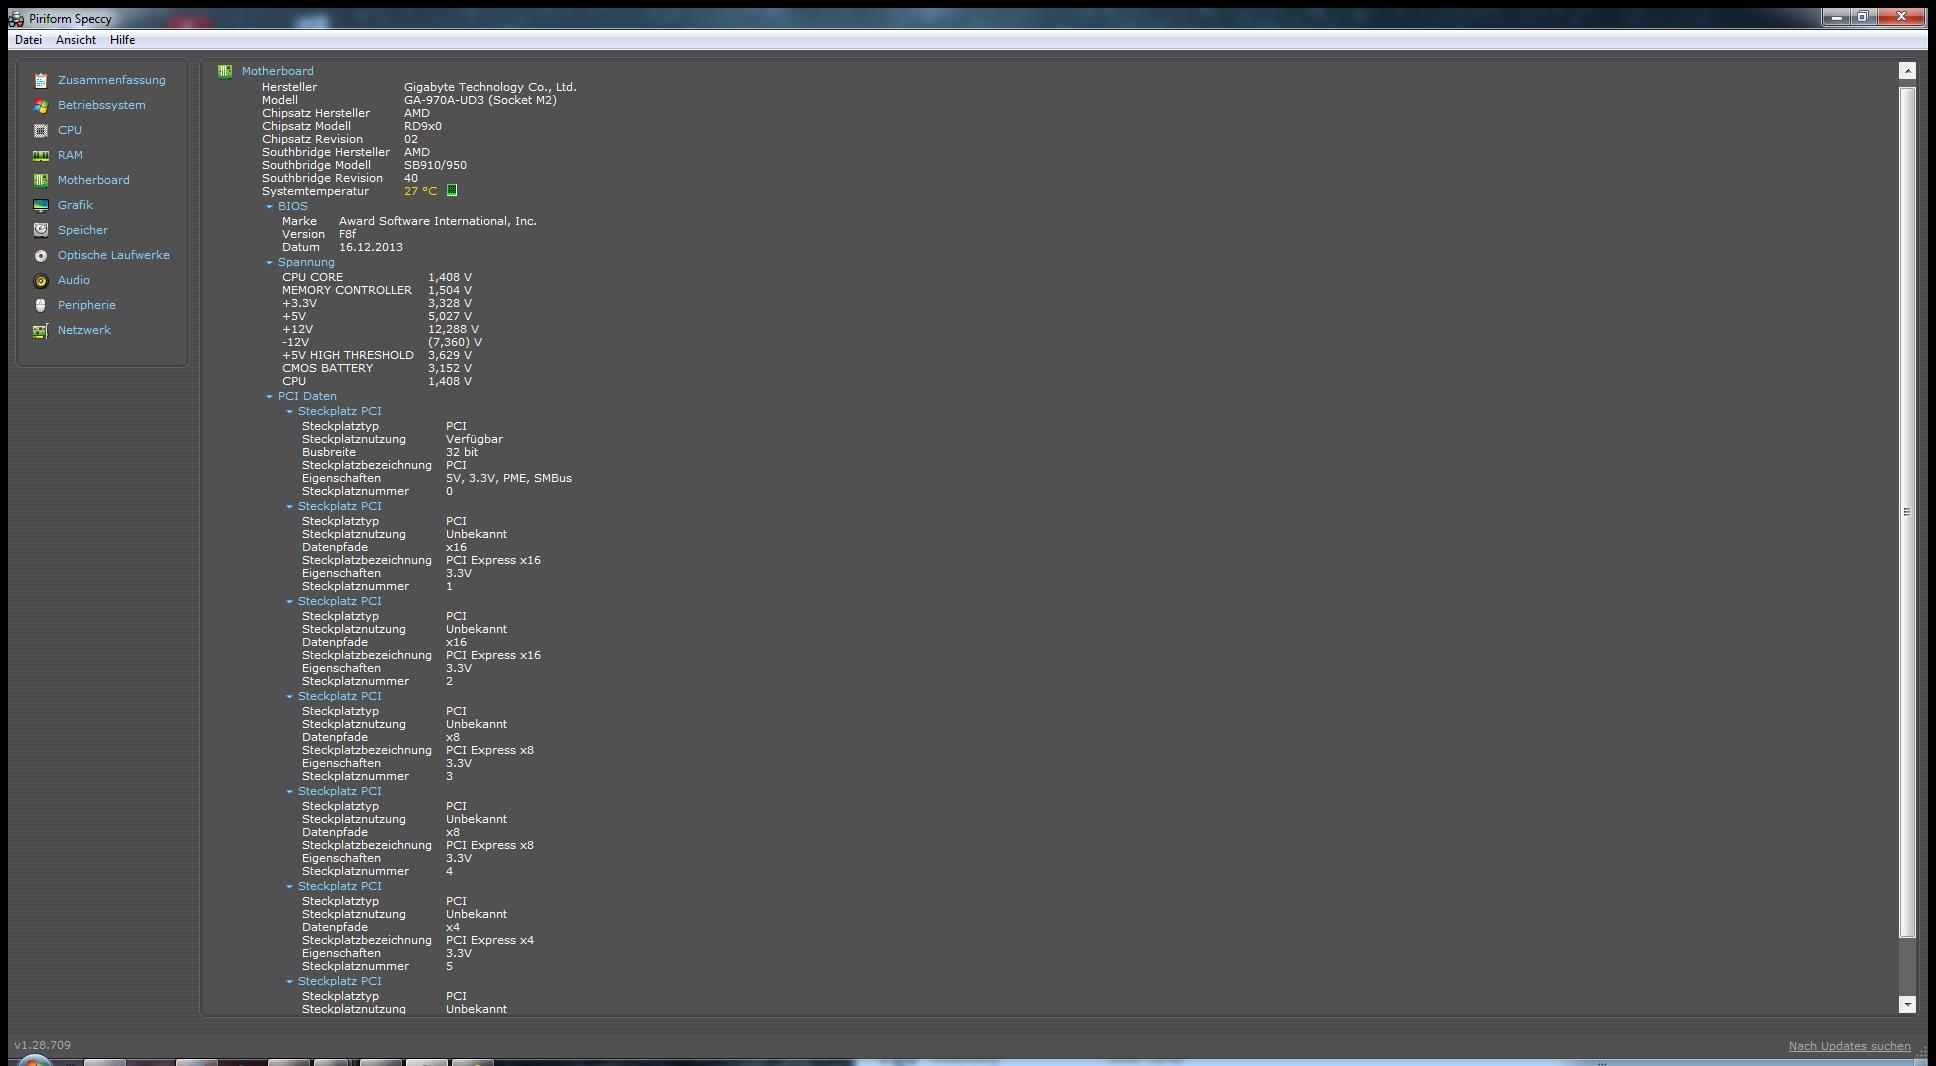Click the CMOS BATTERY value 3,152 V
Screen dimensions: 1936x1066
(x=450, y=368)
